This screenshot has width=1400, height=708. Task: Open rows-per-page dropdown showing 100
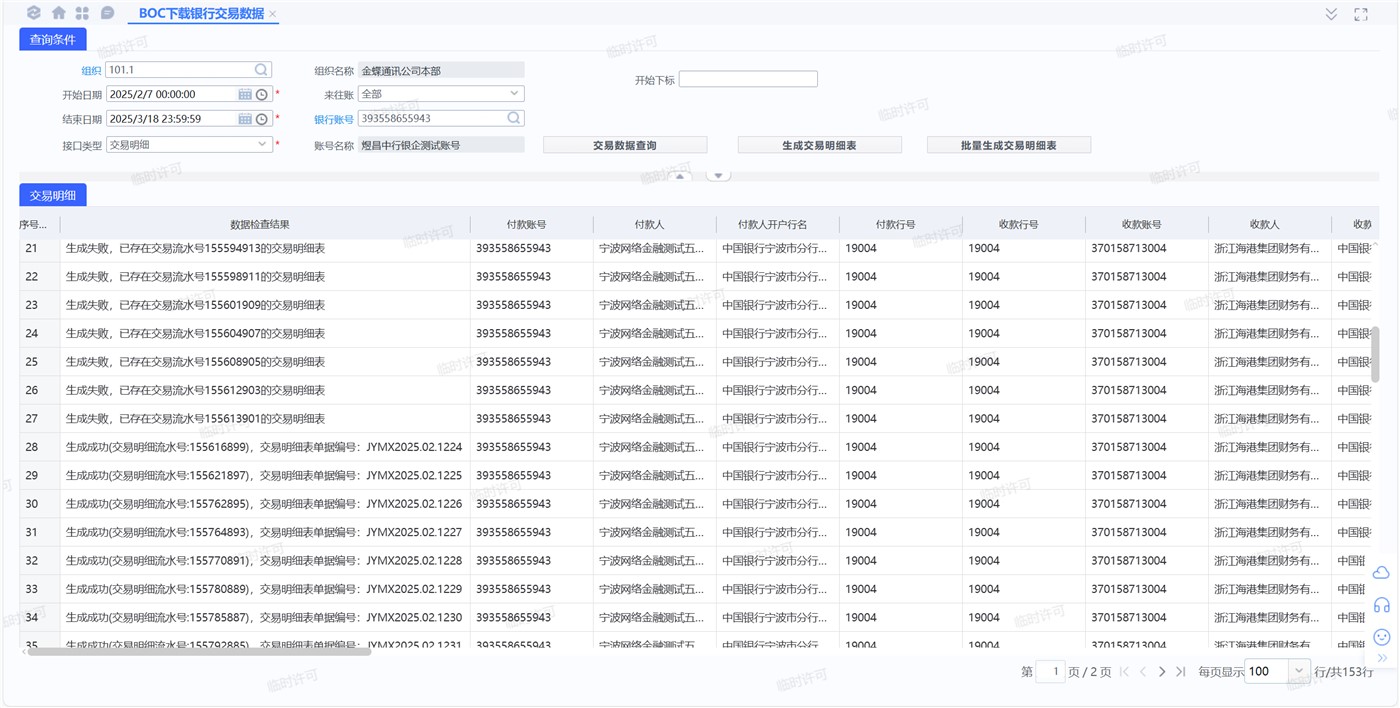click(x=1299, y=672)
